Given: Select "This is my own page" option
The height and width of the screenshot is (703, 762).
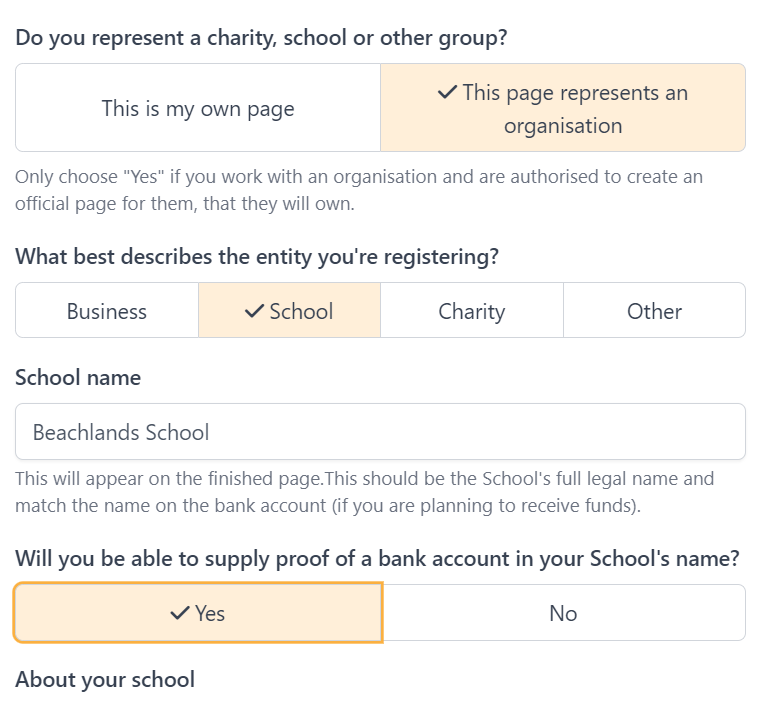Looking at the screenshot, I should [198, 108].
